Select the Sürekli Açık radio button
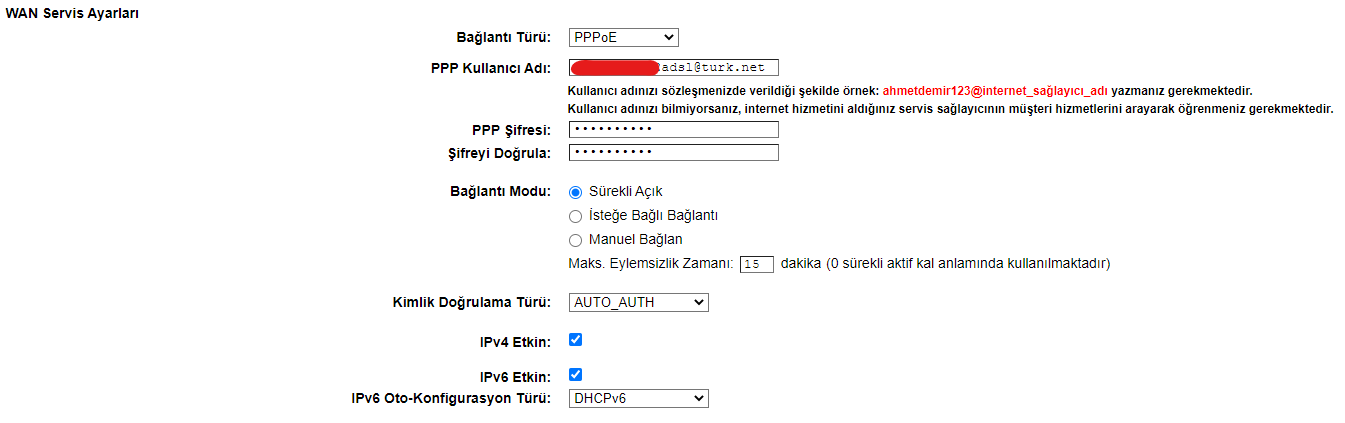Screen dimensions: 1345x423 pos(575,192)
